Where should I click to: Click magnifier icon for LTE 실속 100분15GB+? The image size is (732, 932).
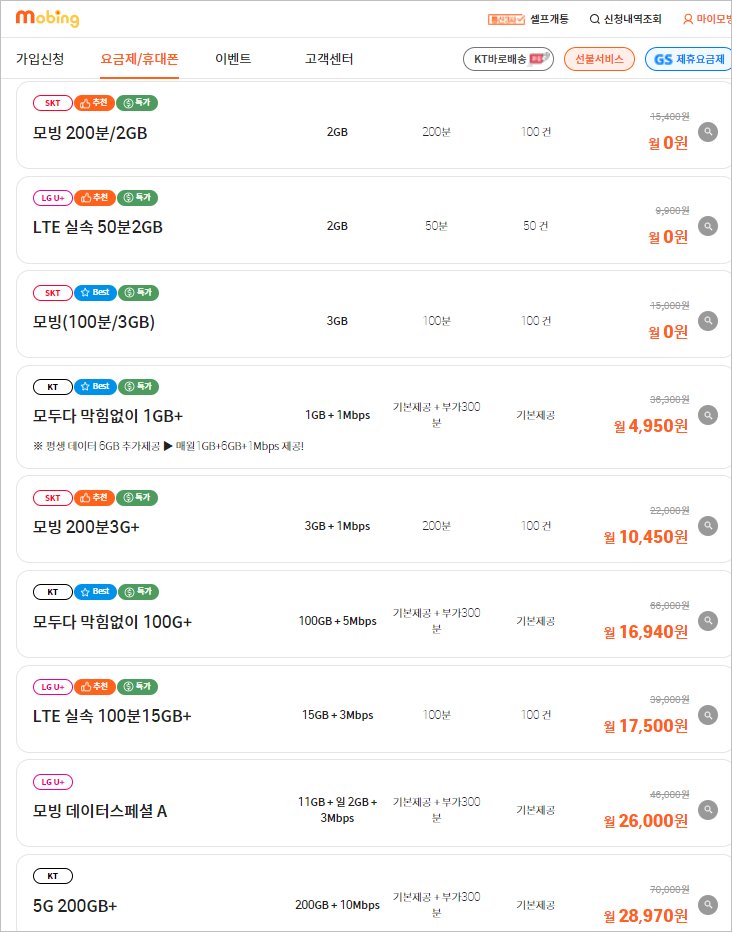click(x=708, y=715)
